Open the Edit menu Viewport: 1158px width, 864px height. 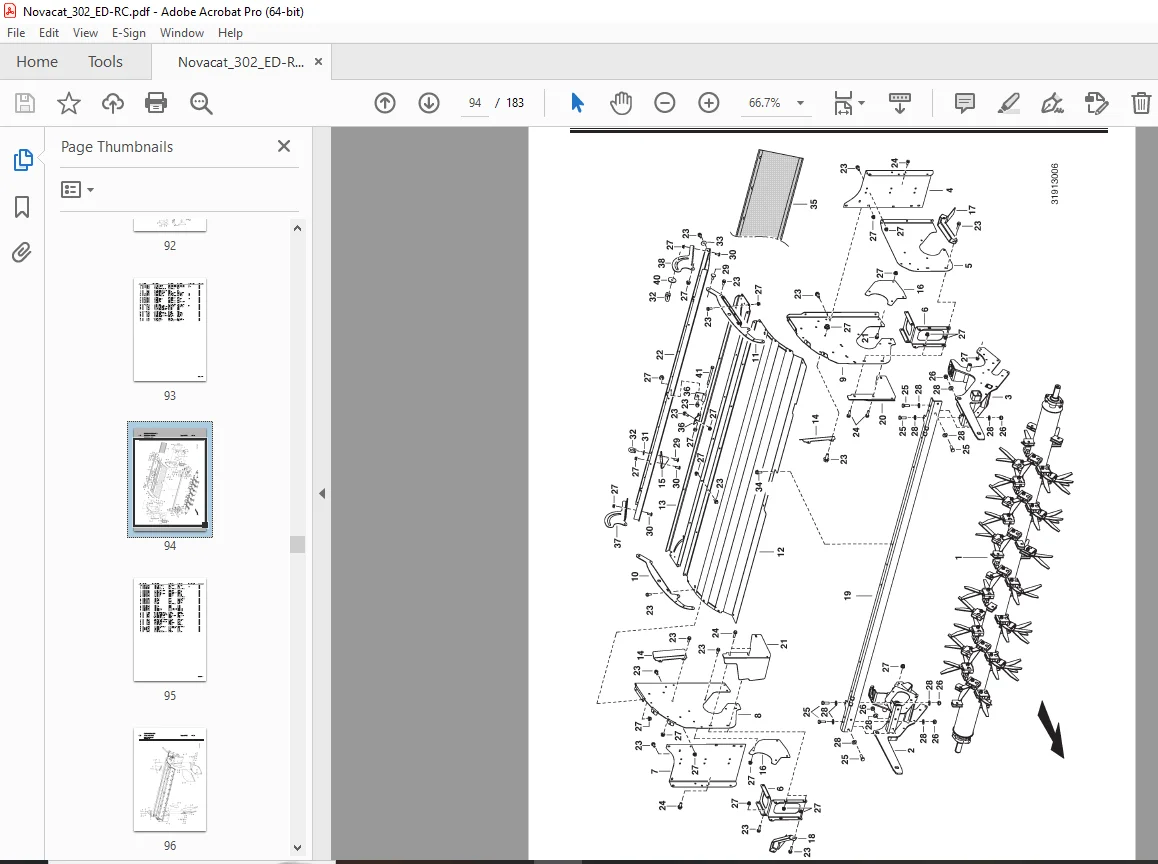(49, 32)
